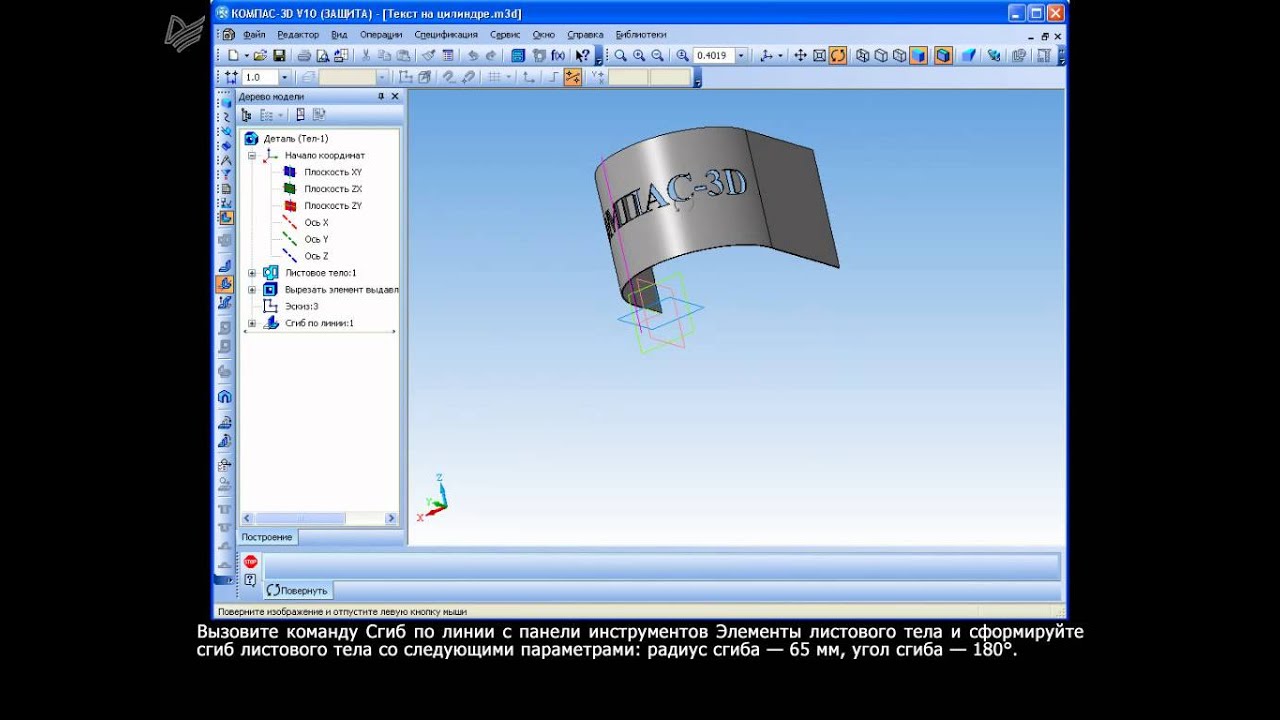1280x720 pixels.
Task: Open the Справка menu
Action: point(585,34)
